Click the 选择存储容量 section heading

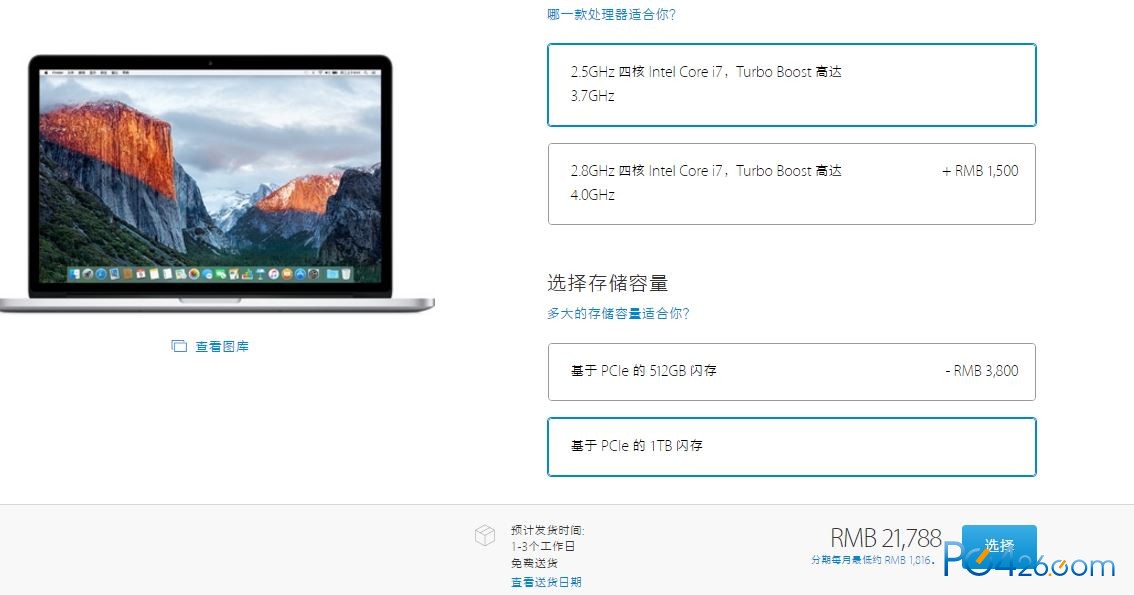[608, 283]
